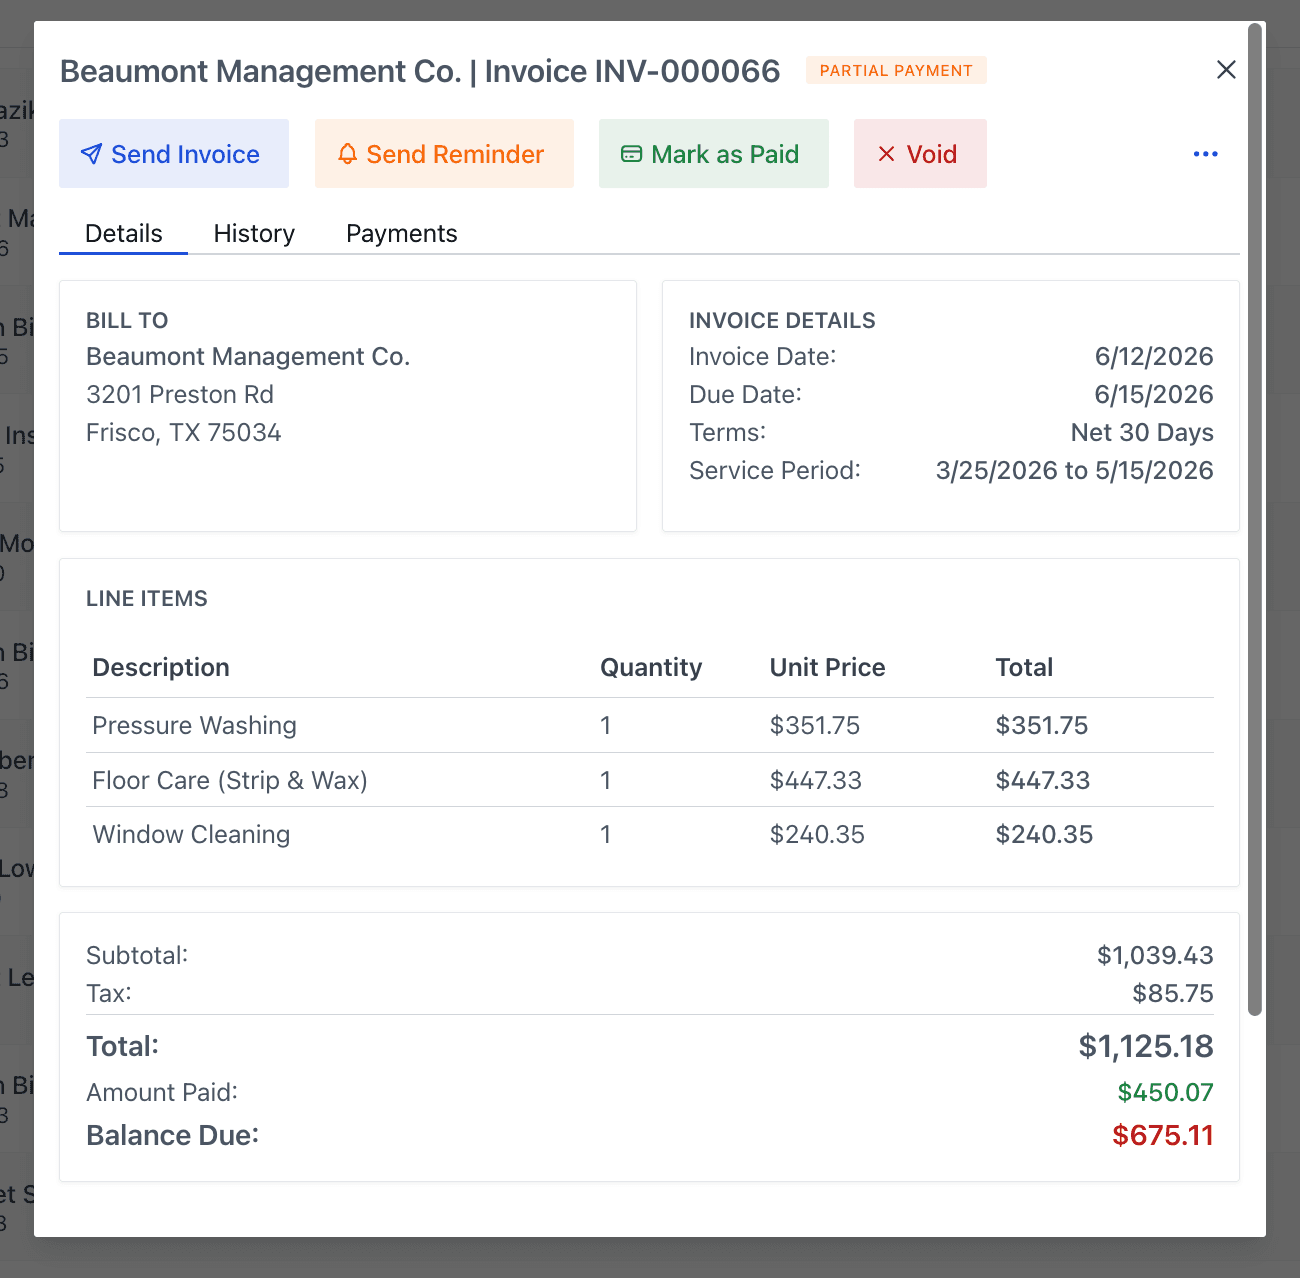Click the Terms: label
Viewport: 1300px width, 1278px height.
click(x=728, y=433)
